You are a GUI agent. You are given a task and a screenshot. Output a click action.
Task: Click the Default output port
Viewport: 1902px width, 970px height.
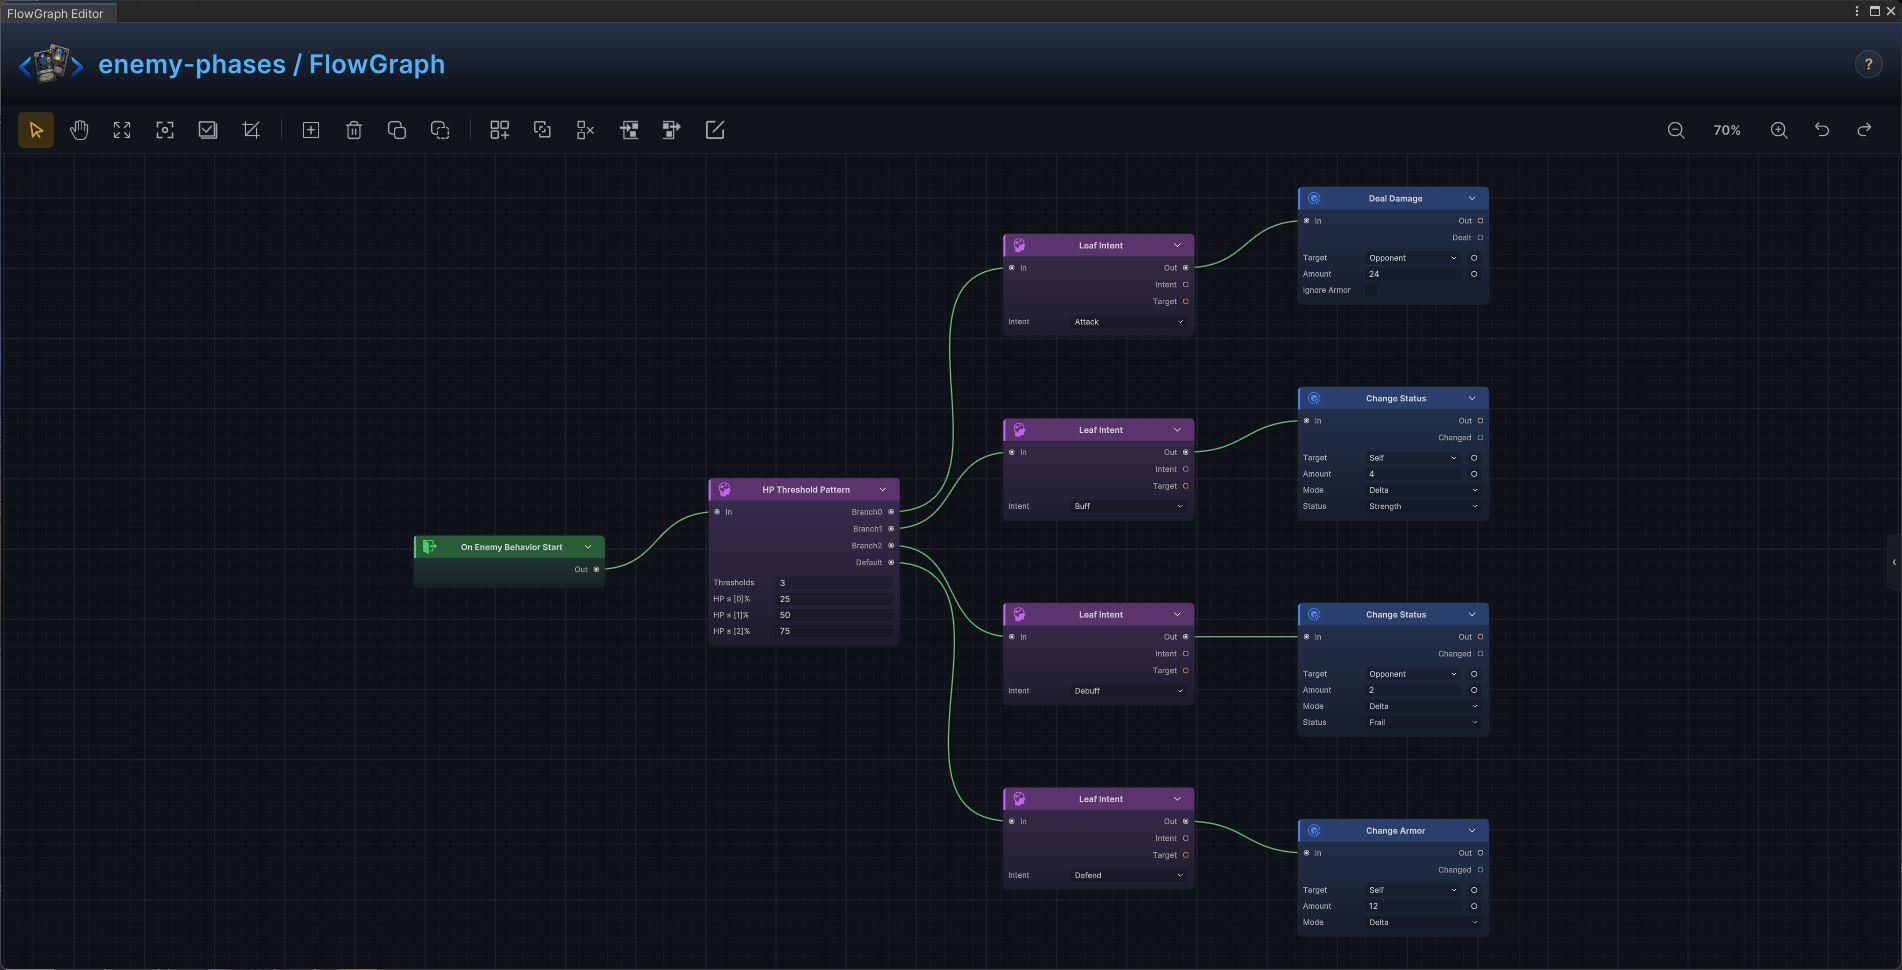click(x=891, y=562)
